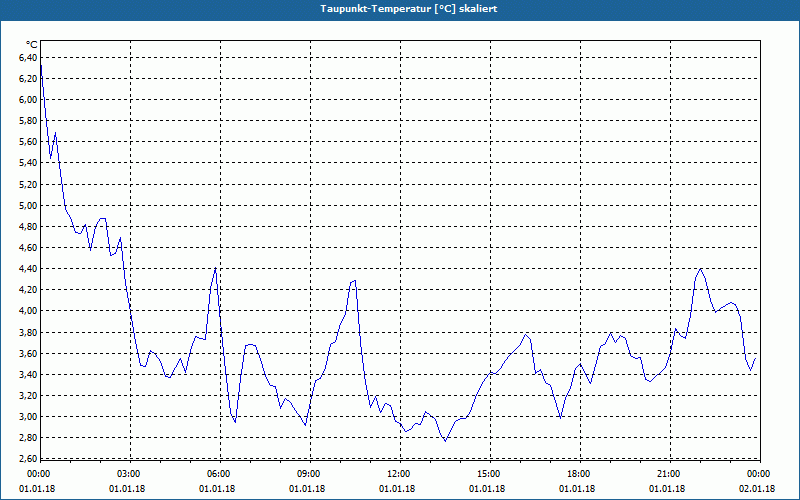Select the '4,80' y-axis label
800x500 pixels.
[x=28, y=227]
